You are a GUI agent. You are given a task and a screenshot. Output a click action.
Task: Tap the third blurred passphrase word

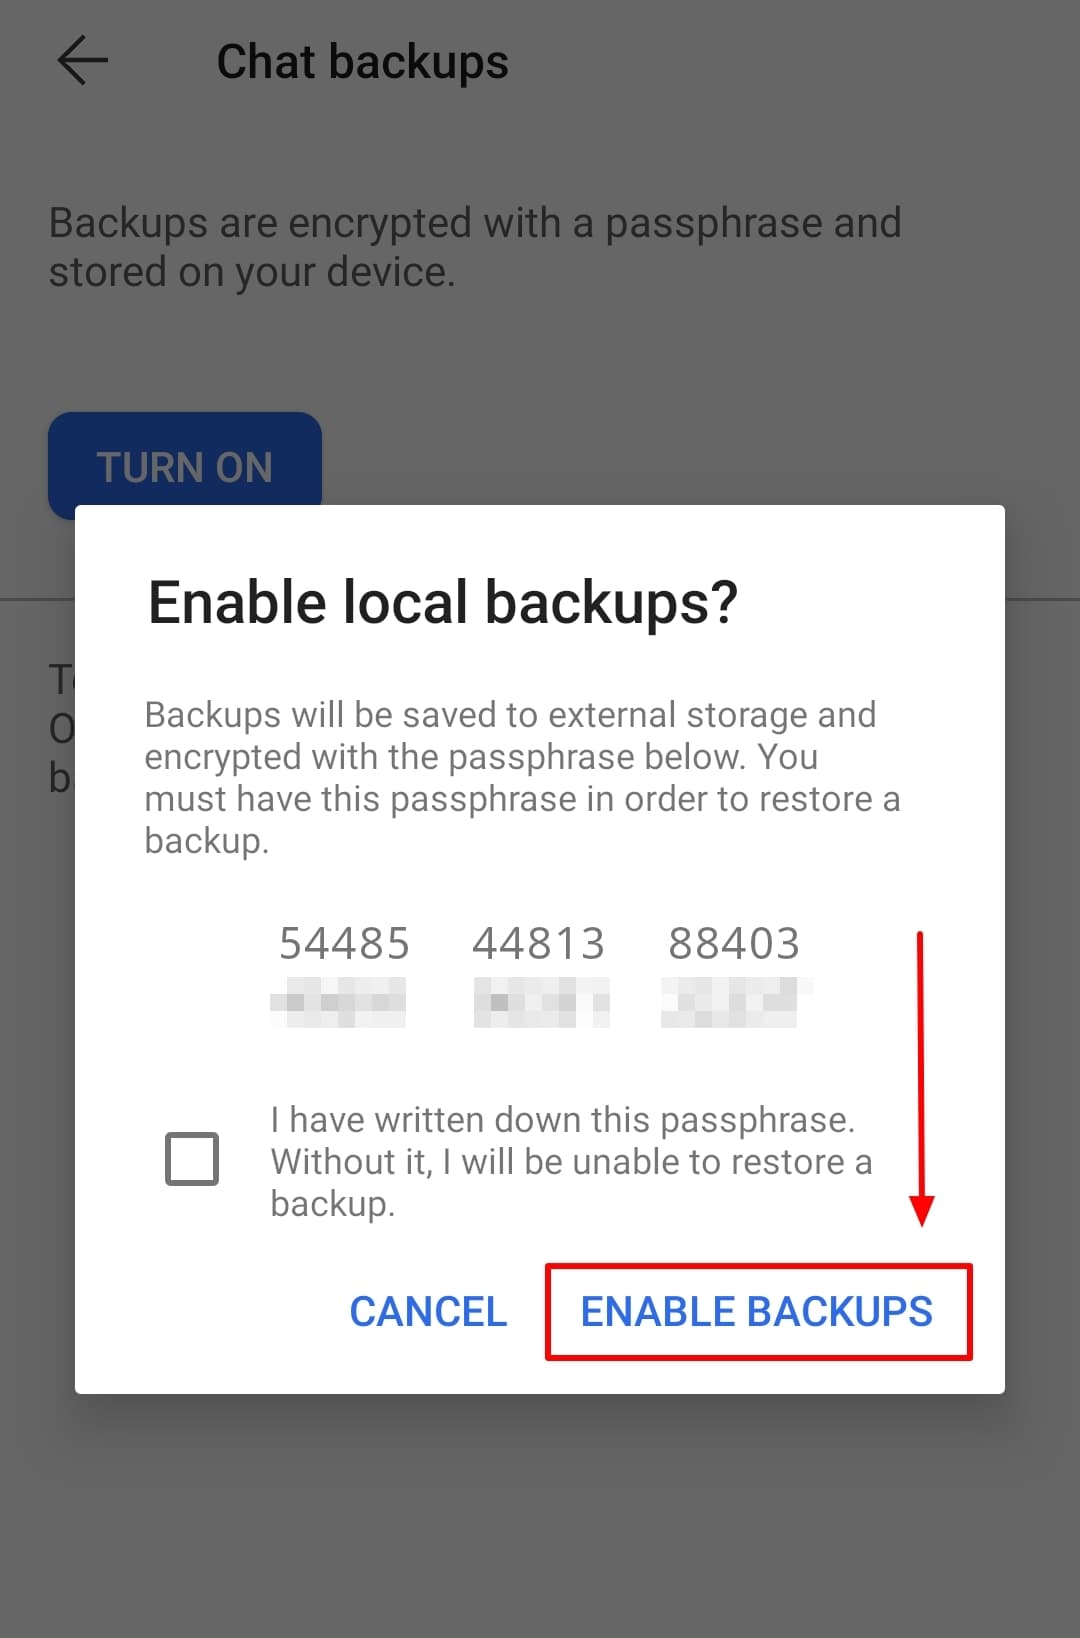pos(735,1003)
